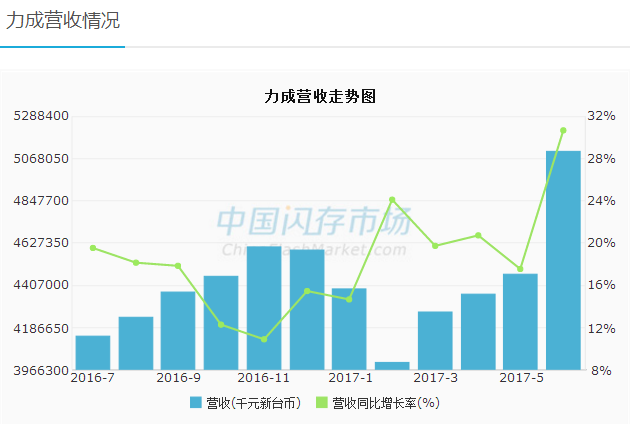Click the highest green growth-rate point near 32%

point(563,130)
